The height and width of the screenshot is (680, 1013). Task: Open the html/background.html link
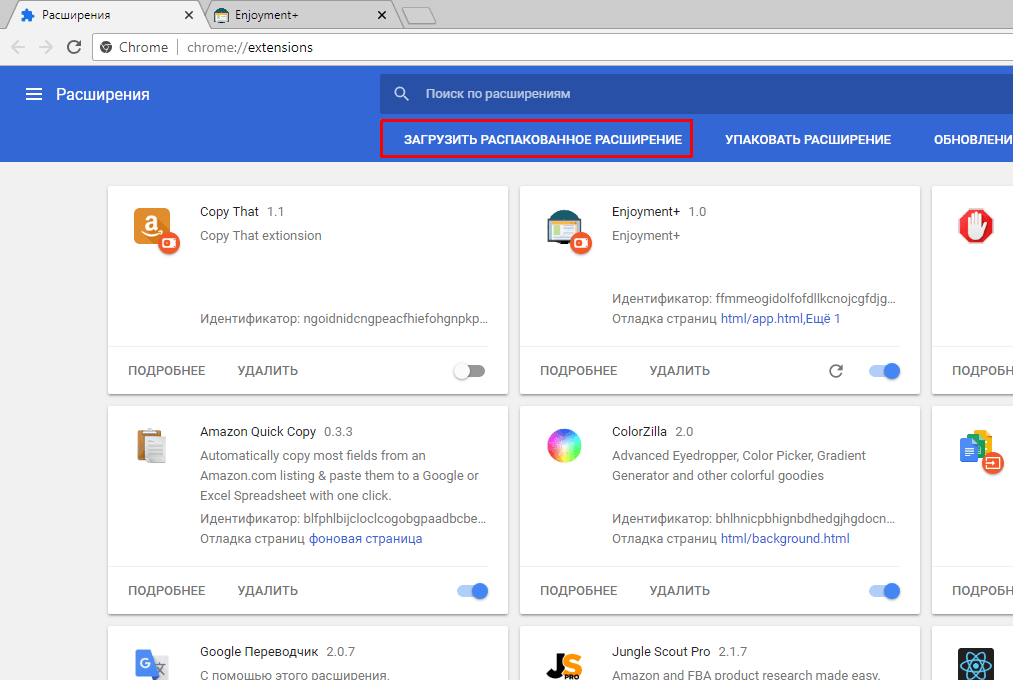click(785, 539)
